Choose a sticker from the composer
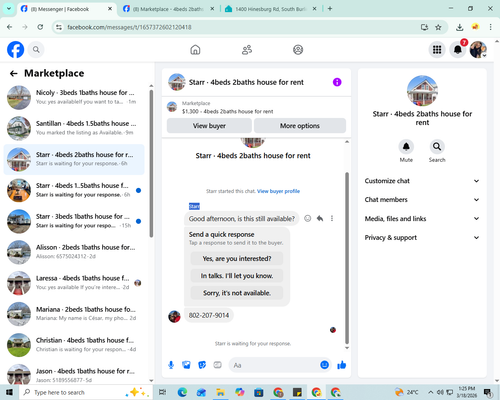 pos(202,365)
